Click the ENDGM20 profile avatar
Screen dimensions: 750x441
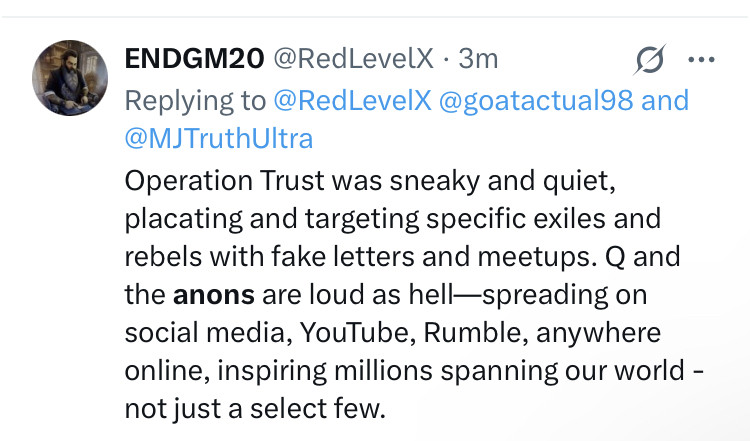pos(71,79)
